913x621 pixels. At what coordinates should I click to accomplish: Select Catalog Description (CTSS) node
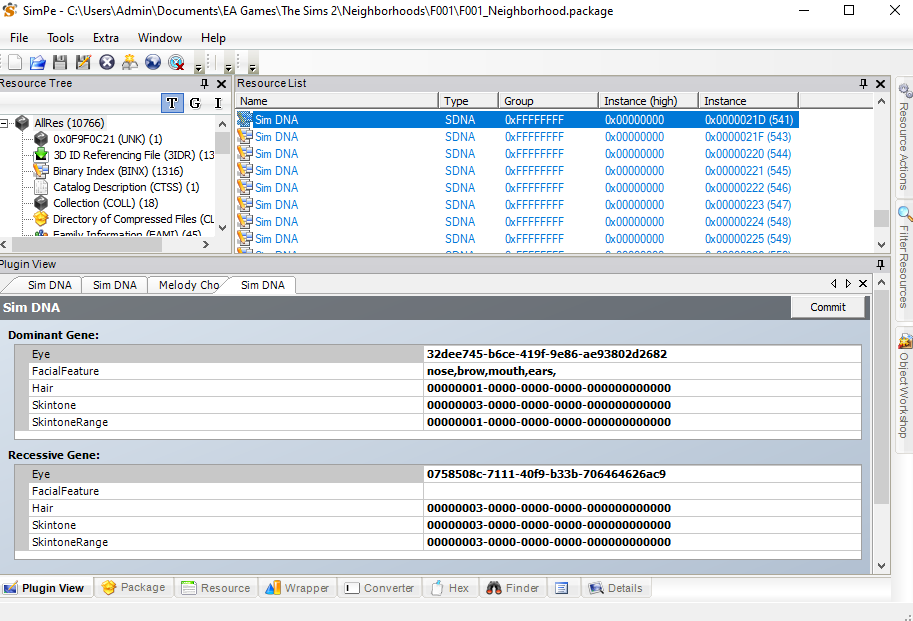click(x=126, y=187)
